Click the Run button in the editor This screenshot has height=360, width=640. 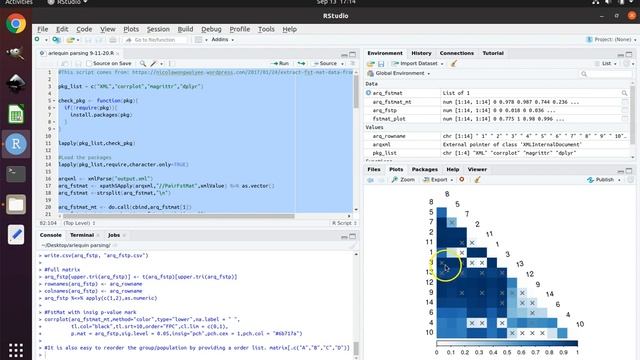280,64
